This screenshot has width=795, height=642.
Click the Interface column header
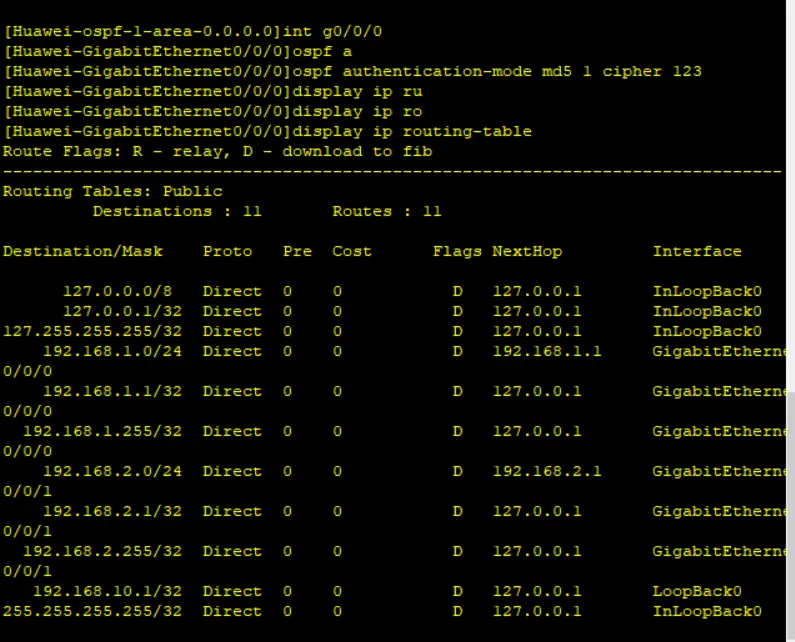[x=697, y=251]
